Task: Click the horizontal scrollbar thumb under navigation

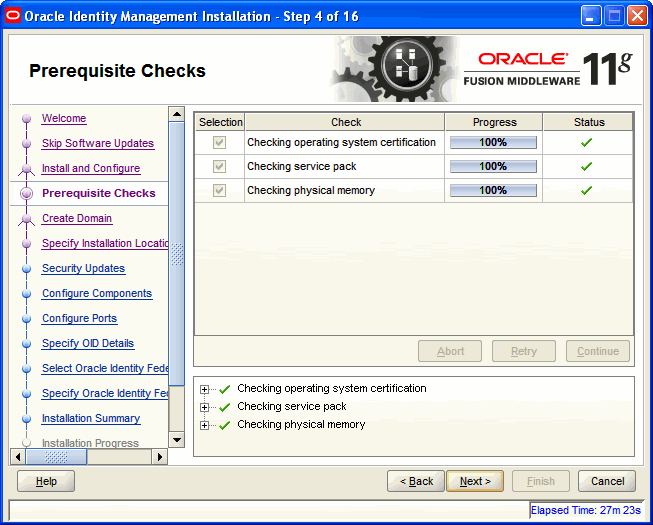Action: click(56, 457)
